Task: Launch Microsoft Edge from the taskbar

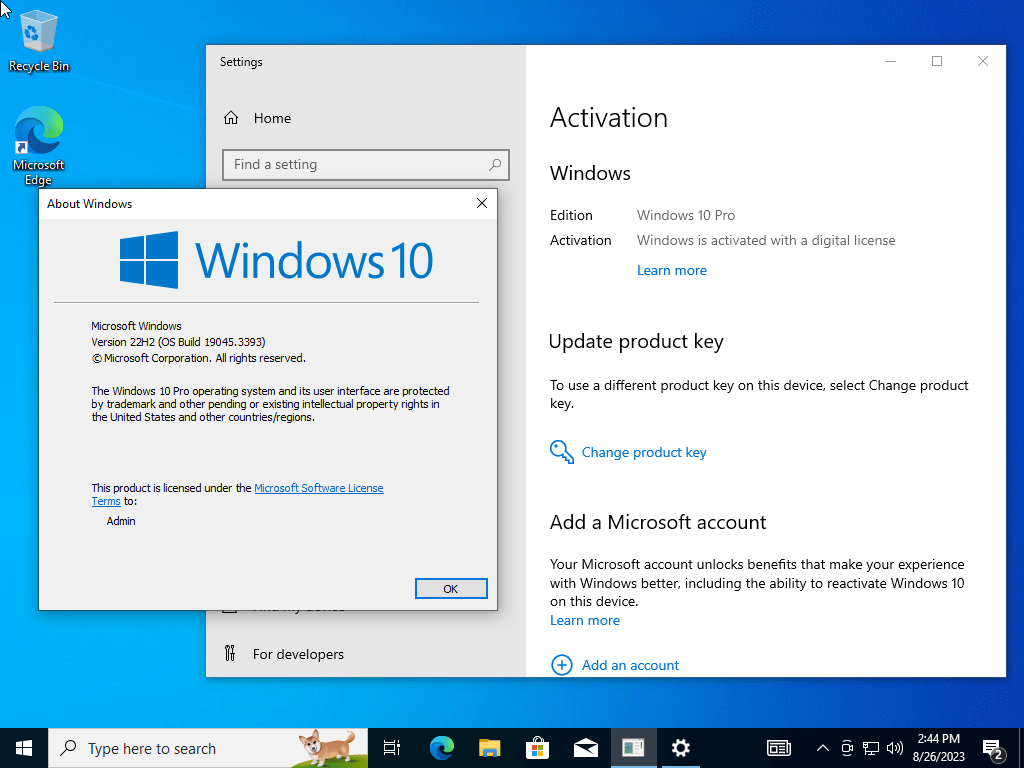Action: coord(442,748)
